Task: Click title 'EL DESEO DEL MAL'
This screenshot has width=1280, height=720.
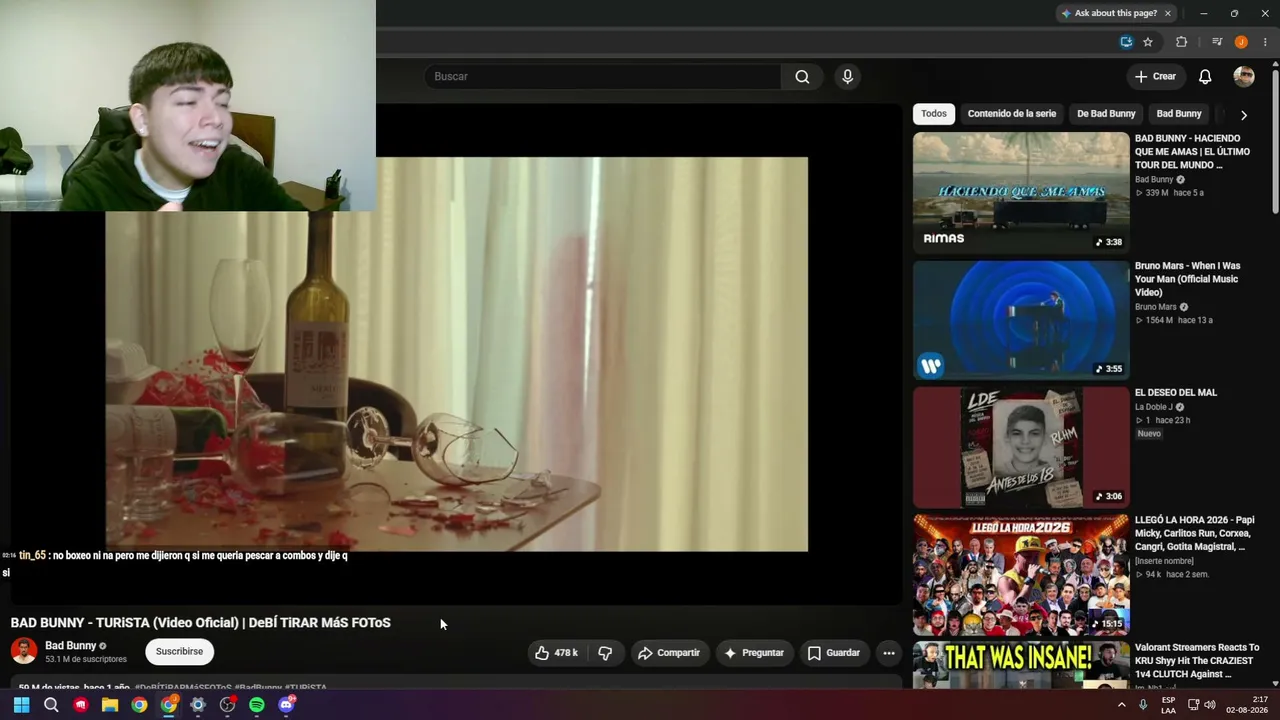Action: (x=1176, y=393)
